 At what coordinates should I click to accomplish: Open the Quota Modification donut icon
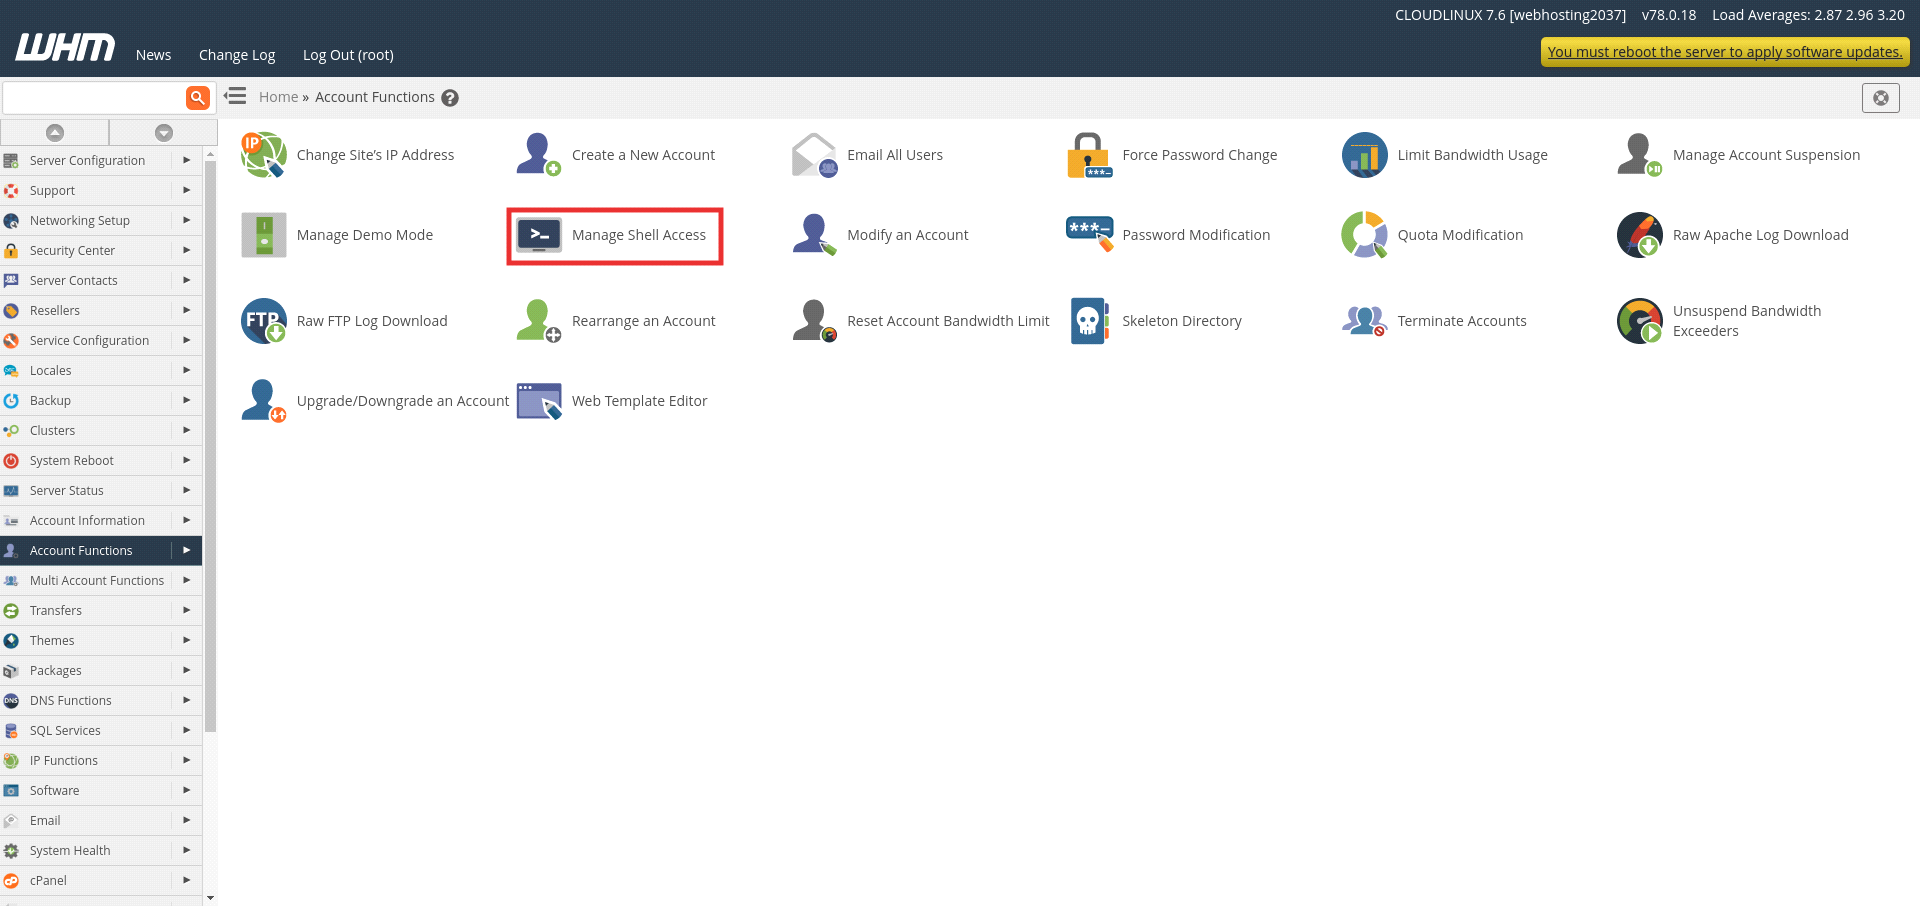tap(1364, 235)
